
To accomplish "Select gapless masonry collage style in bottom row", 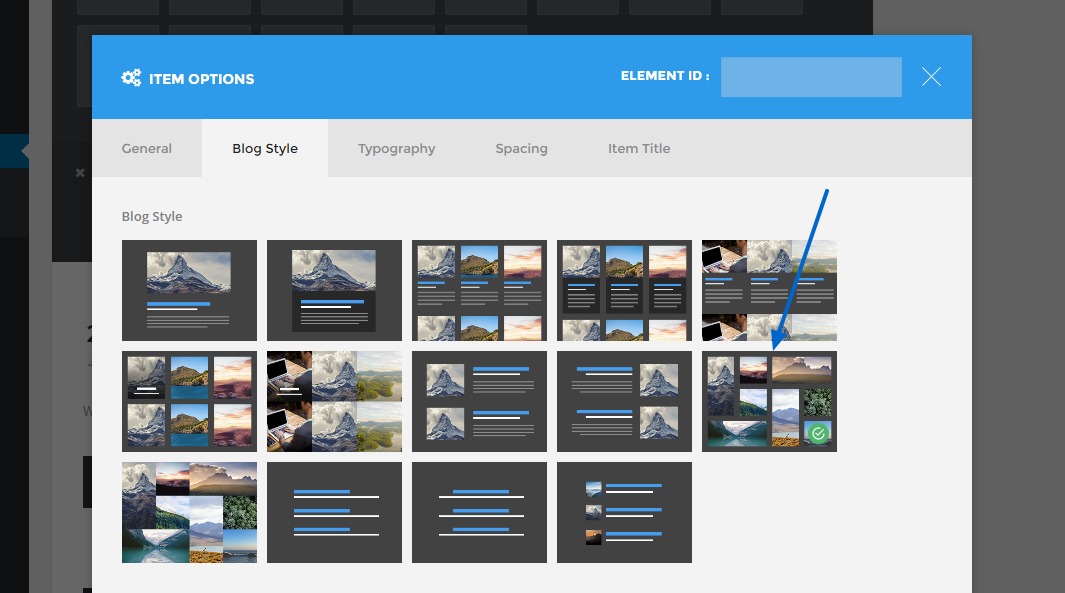I will coord(189,512).
